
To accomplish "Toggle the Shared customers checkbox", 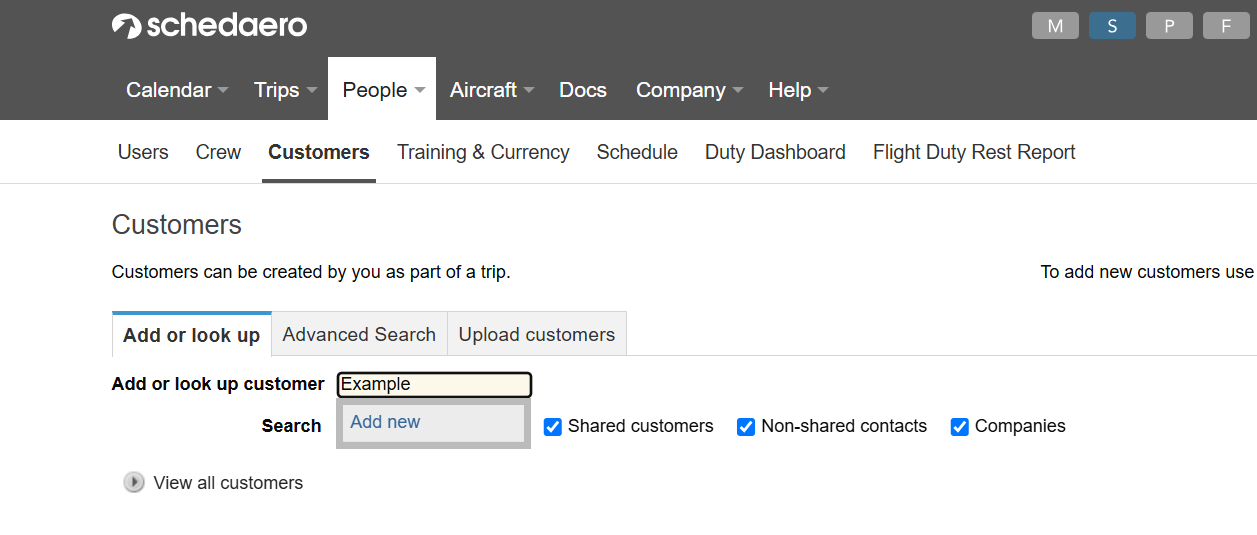I will point(553,427).
